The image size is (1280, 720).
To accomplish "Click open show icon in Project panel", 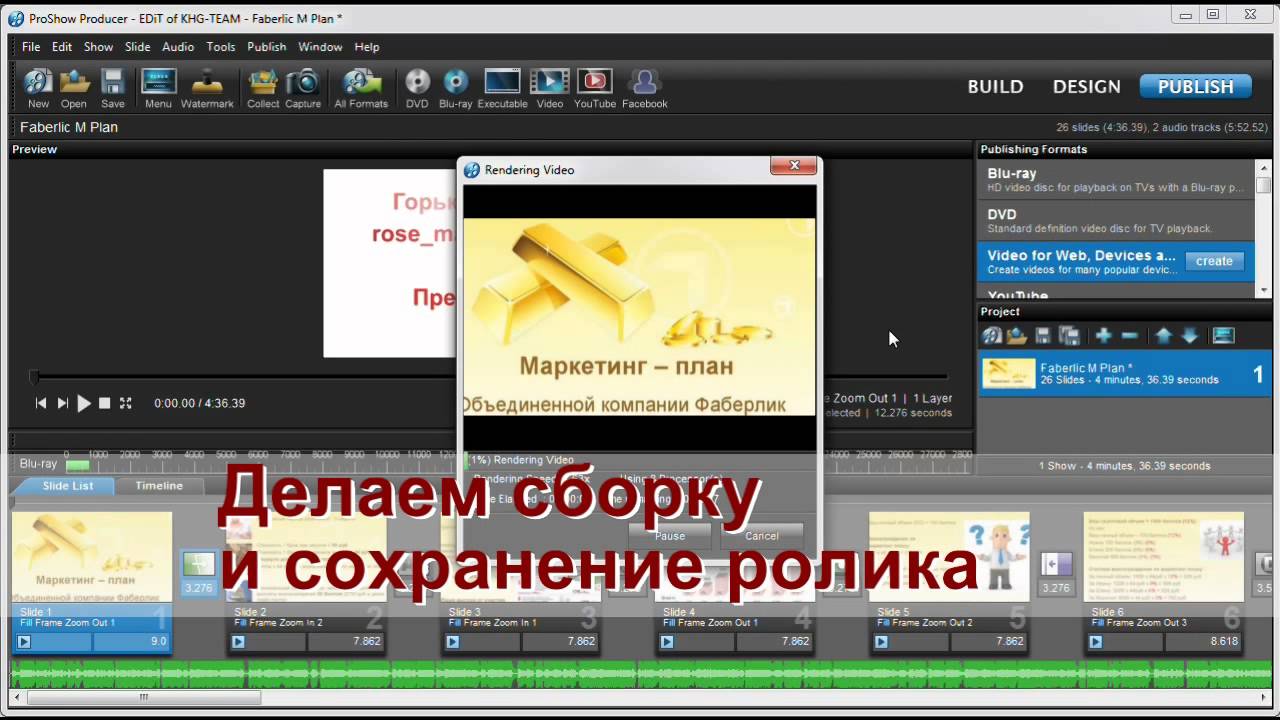I will (1017, 336).
